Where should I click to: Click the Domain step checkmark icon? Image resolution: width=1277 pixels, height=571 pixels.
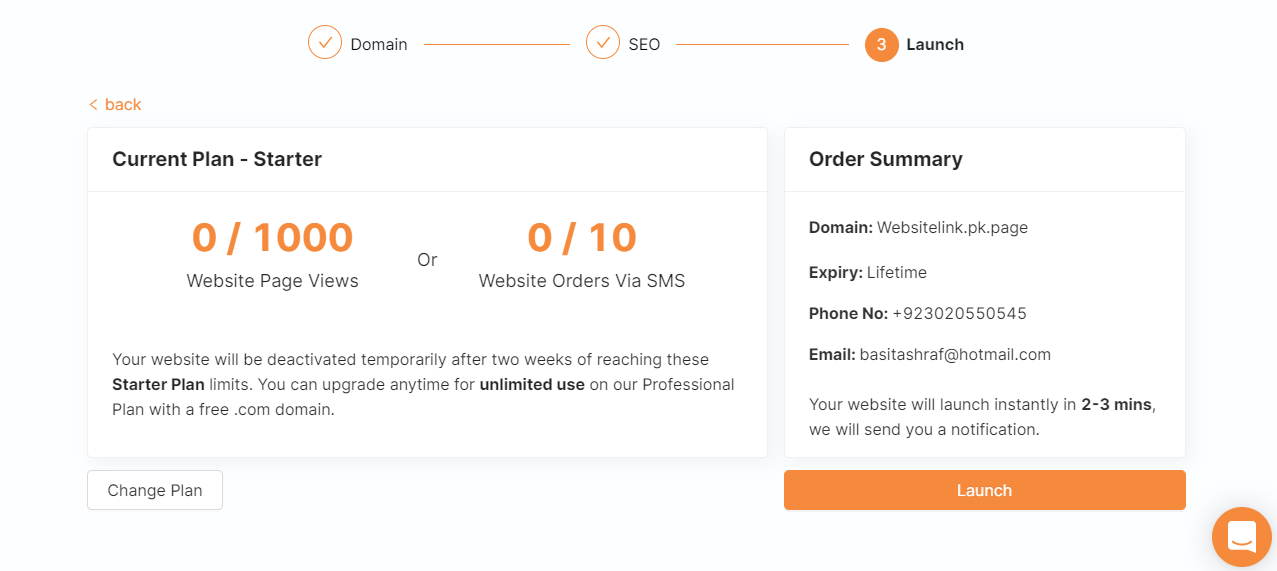[x=325, y=44]
